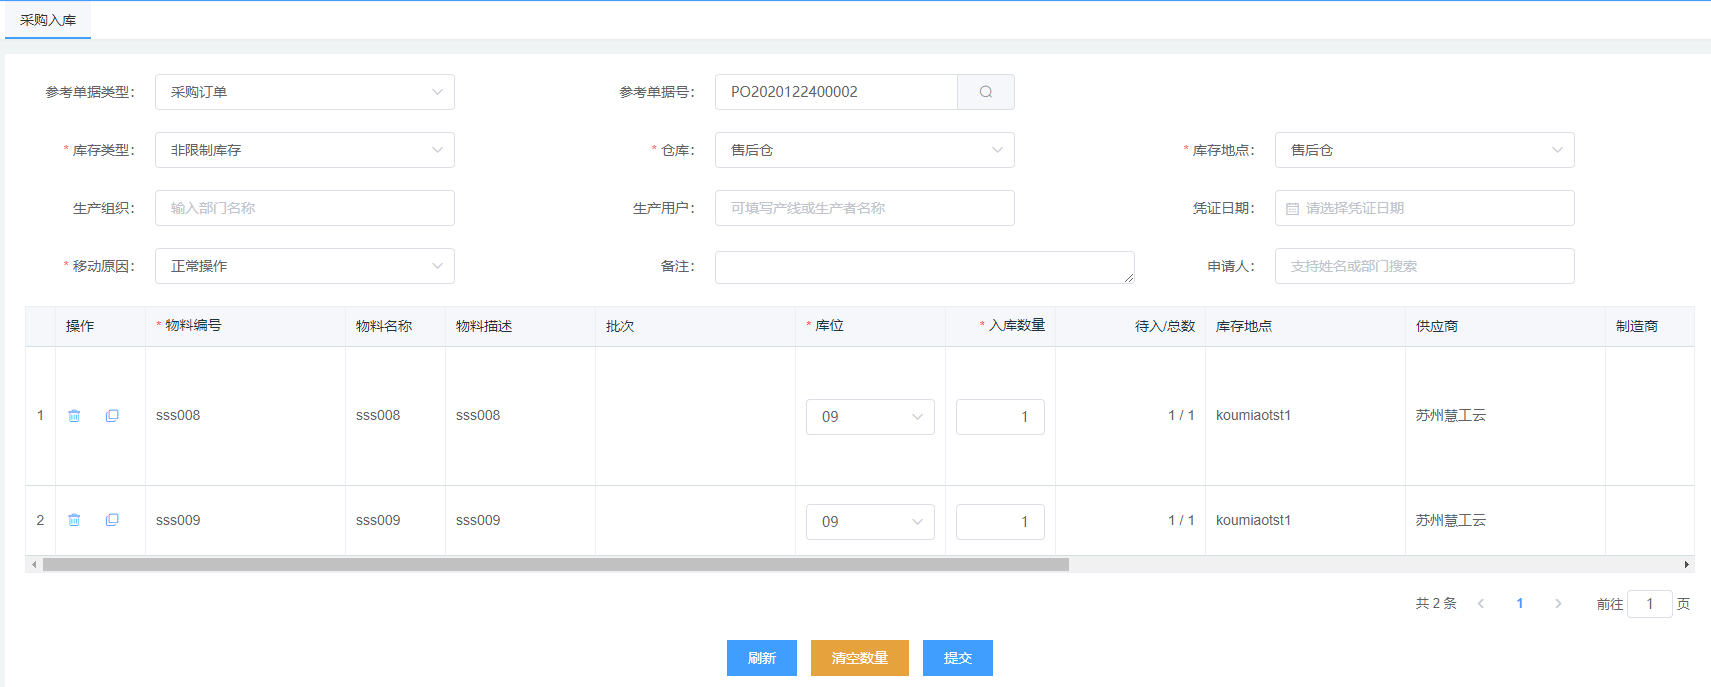Delete the sss009 row with trash icon
Viewport: 1711px width, 687px height.
[x=74, y=520]
